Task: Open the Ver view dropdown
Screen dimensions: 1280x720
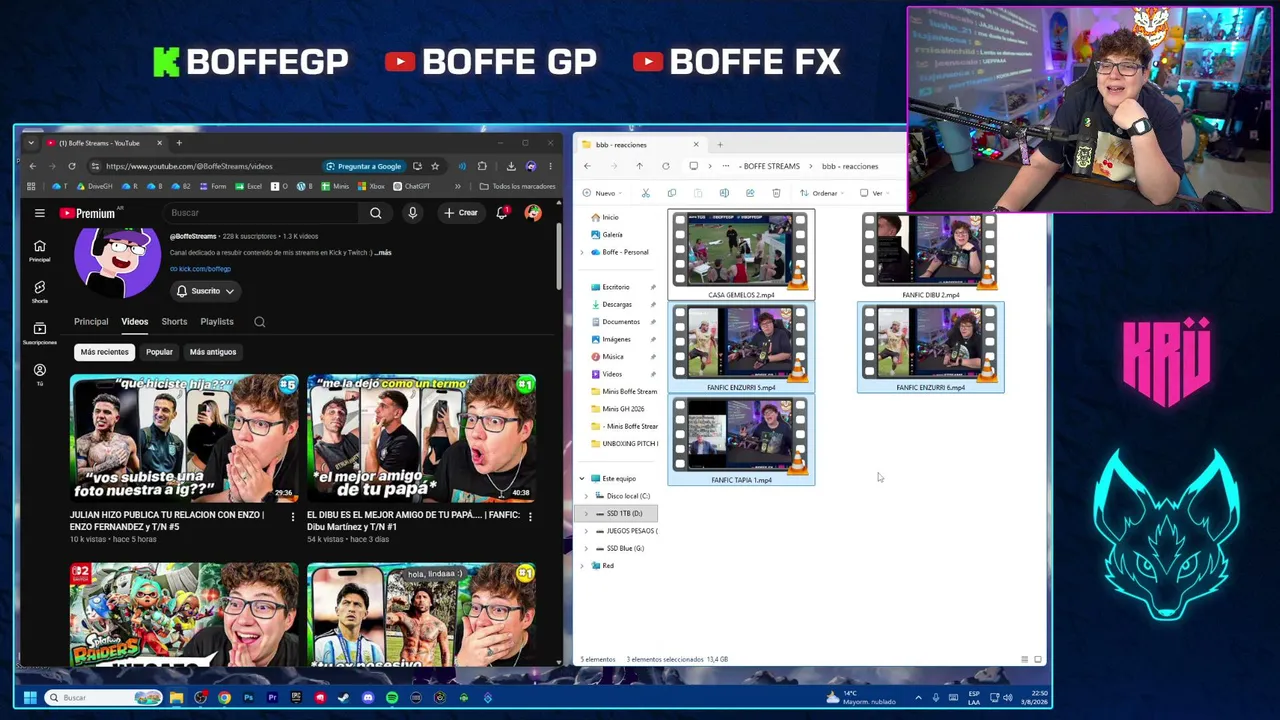Action: point(874,193)
